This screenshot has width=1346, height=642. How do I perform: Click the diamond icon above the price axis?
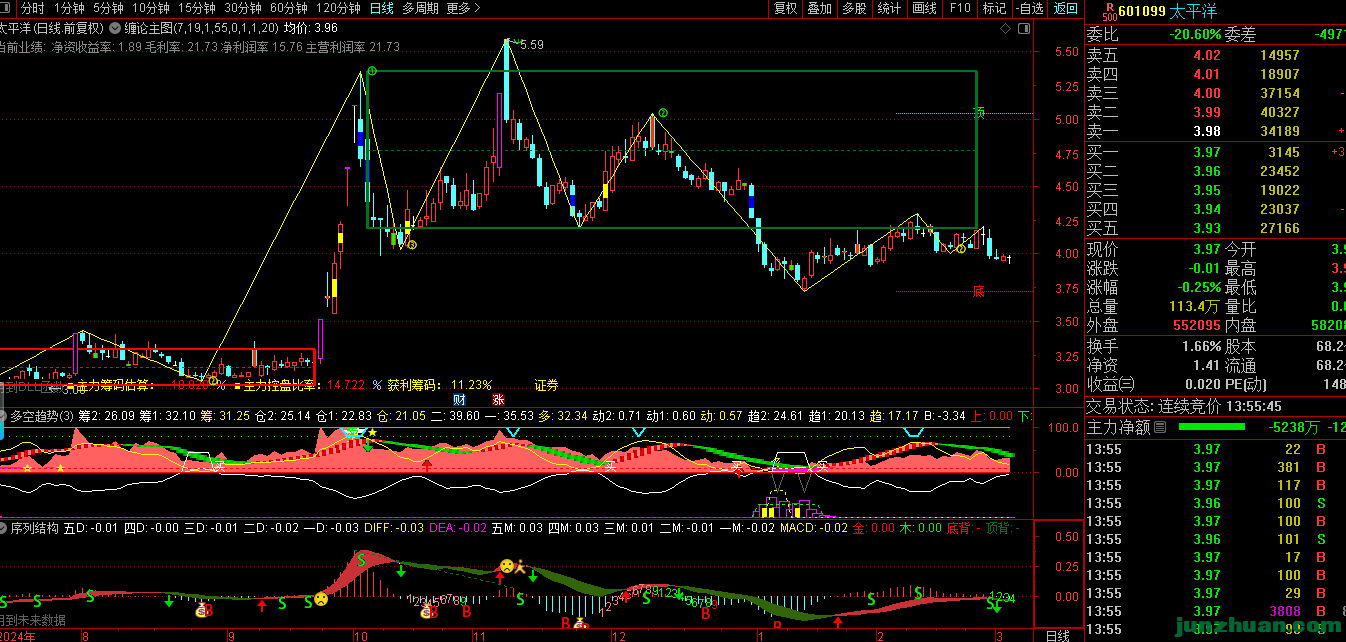tap(1006, 29)
